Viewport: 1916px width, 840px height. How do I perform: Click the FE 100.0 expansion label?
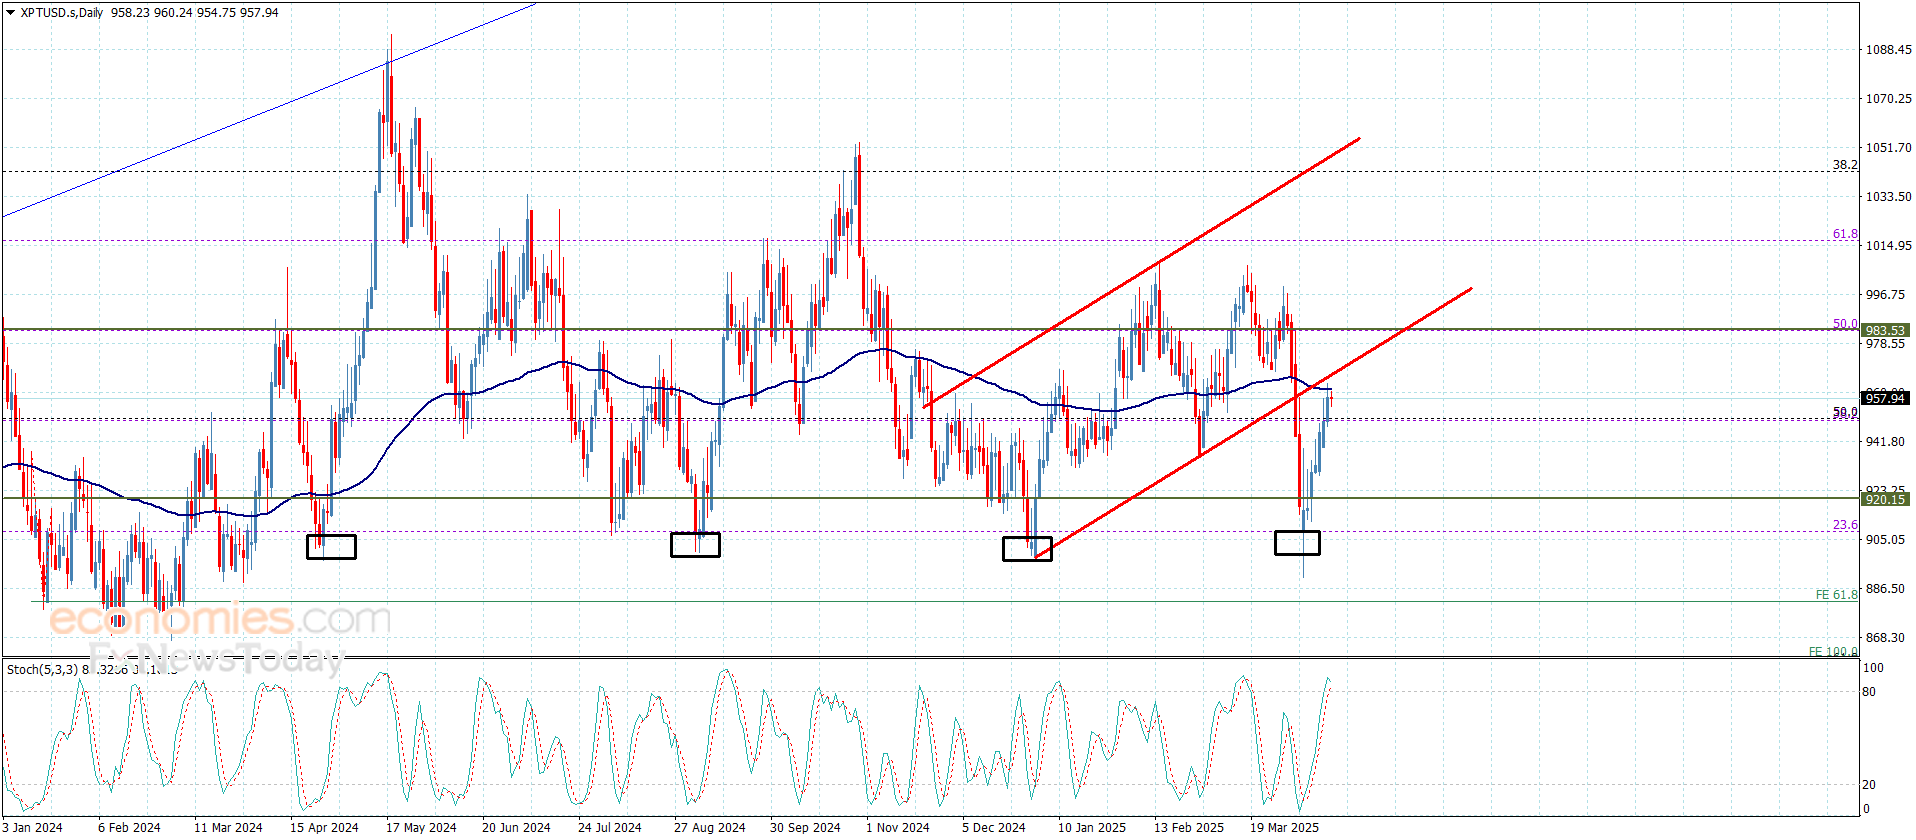coord(1833,652)
